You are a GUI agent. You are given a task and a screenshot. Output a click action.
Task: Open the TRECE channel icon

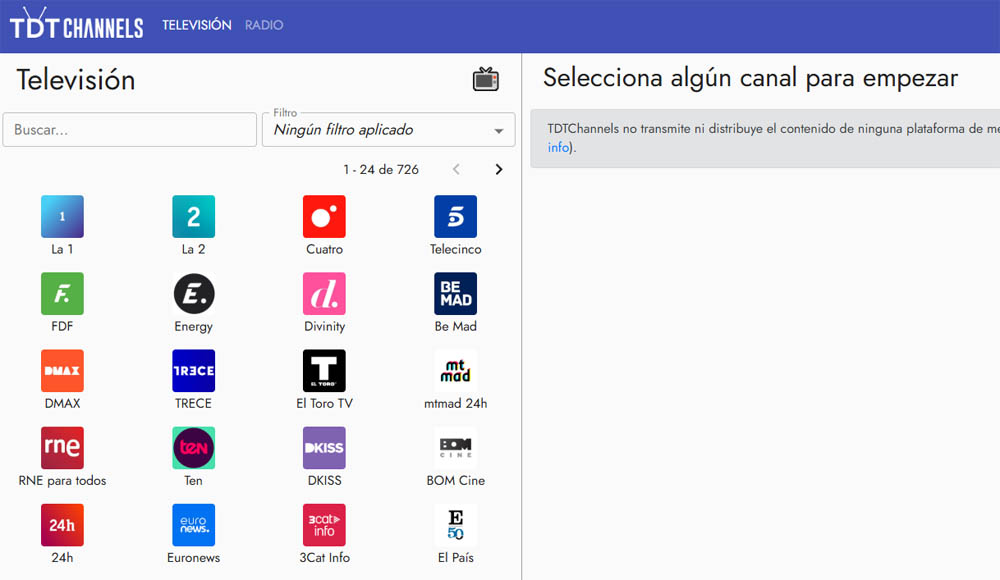click(193, 371)
